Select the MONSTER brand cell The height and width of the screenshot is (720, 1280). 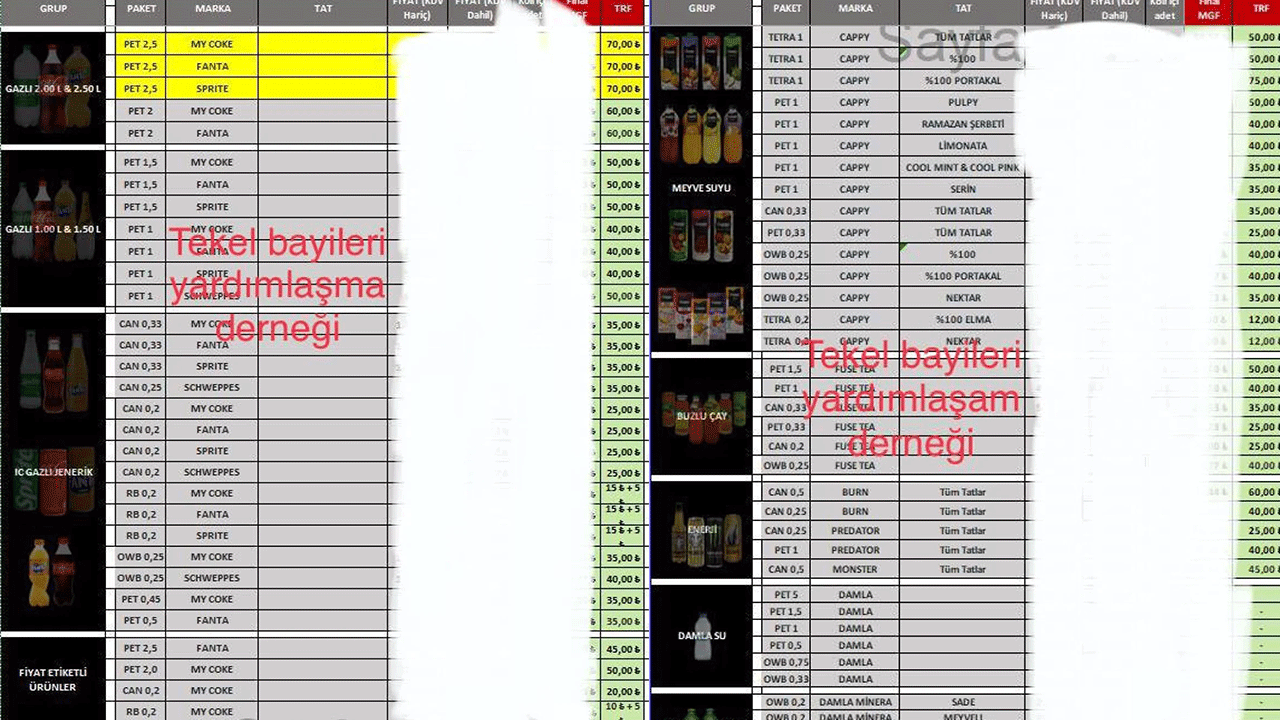tap(854, 569)
